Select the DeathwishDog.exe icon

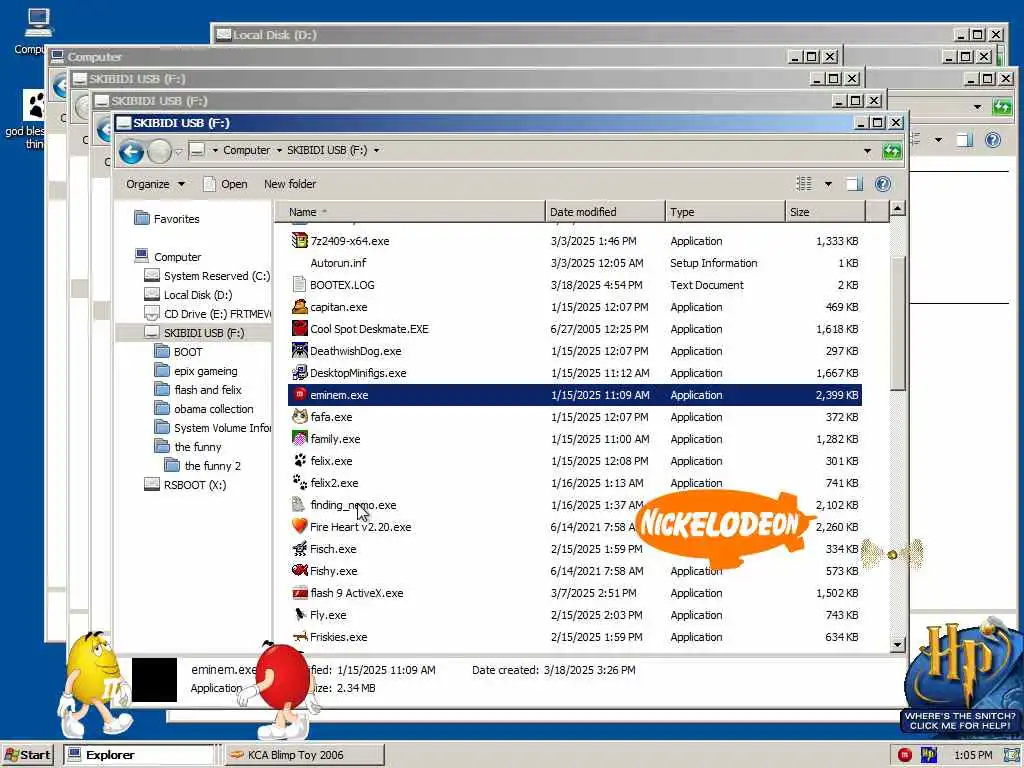299,351
